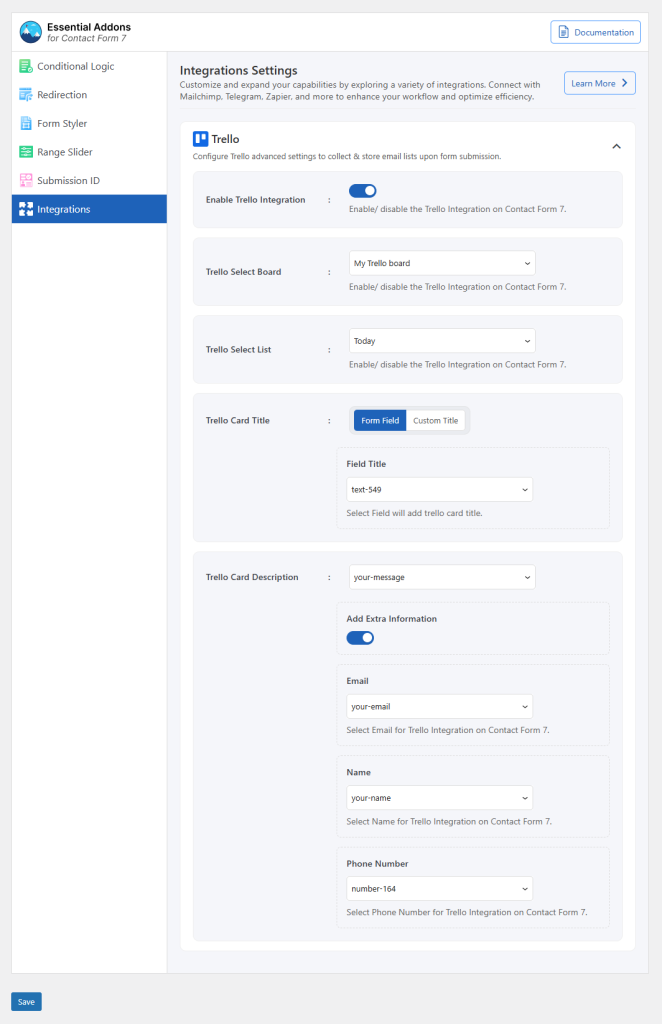Click the Phone Number field label
Viewport: 662px width, 1024px height.
click(377, 863)
